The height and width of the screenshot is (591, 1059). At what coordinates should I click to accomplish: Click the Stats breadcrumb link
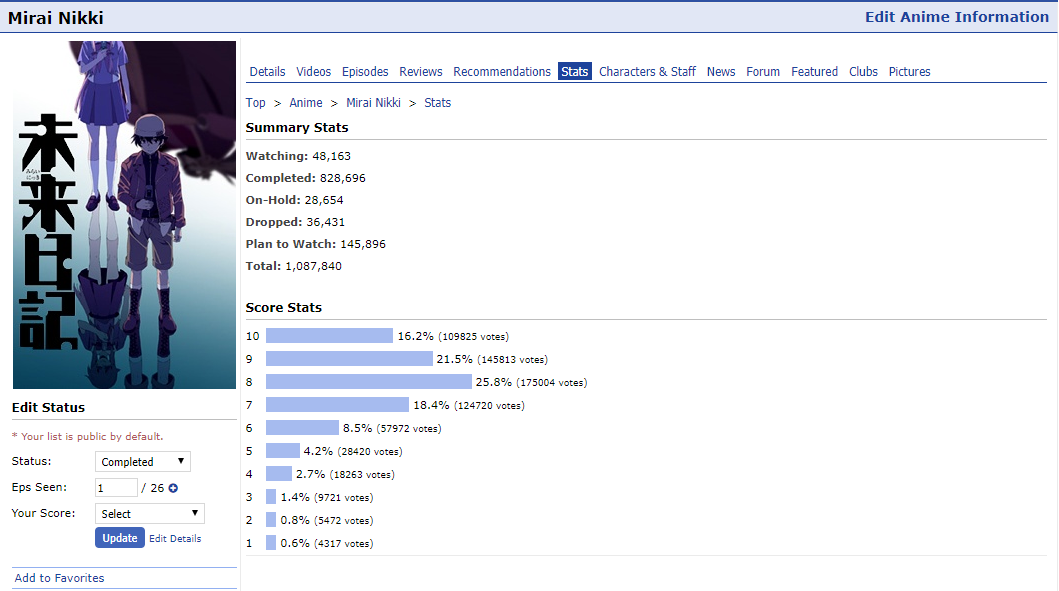click(x=438, y=103)
